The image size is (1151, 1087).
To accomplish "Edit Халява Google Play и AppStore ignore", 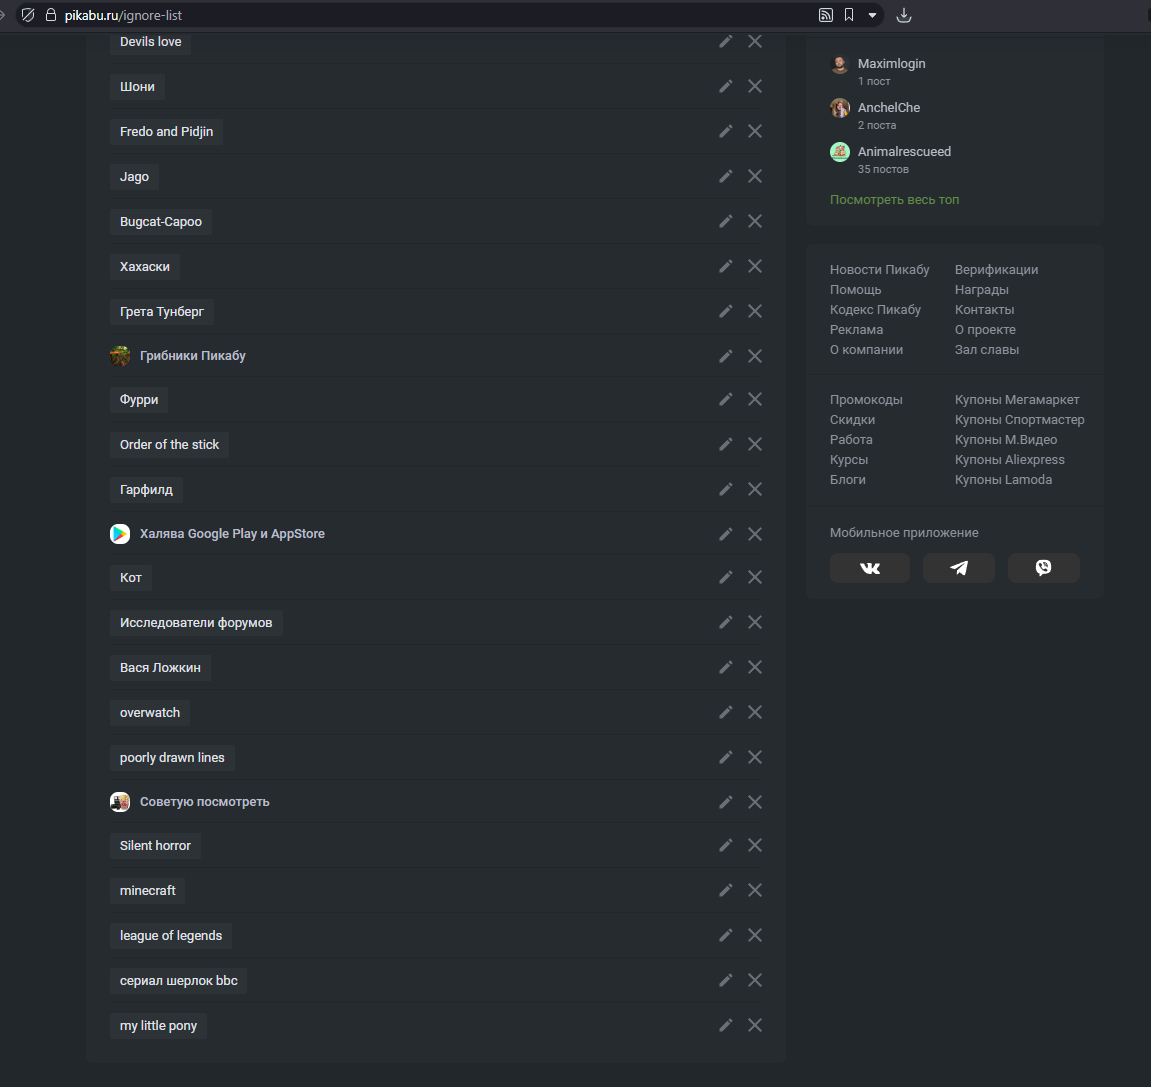I will [725, 534].
